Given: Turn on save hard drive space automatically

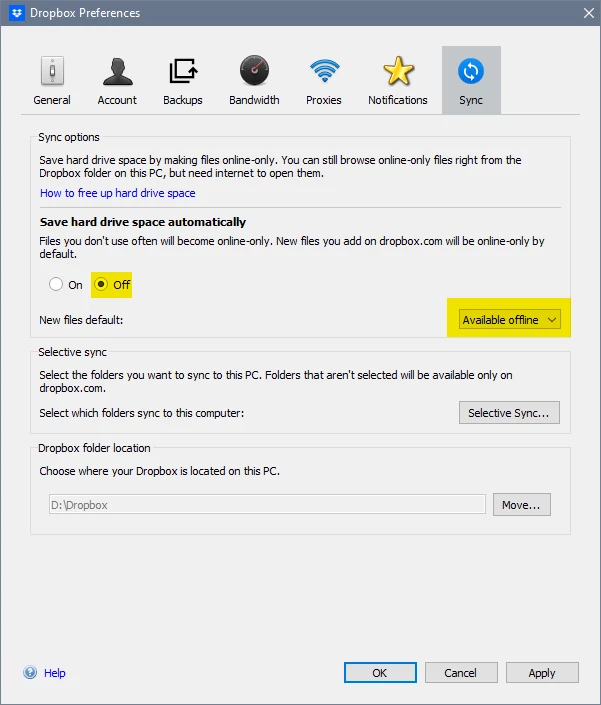Looking at the screenshot, I should [56, 284].
